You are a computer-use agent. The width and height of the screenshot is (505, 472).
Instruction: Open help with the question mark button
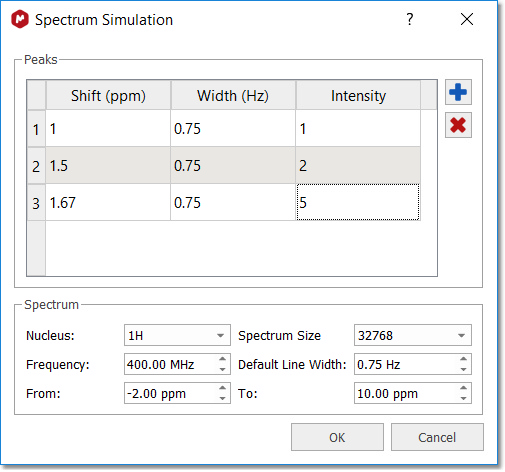point(410,19)
